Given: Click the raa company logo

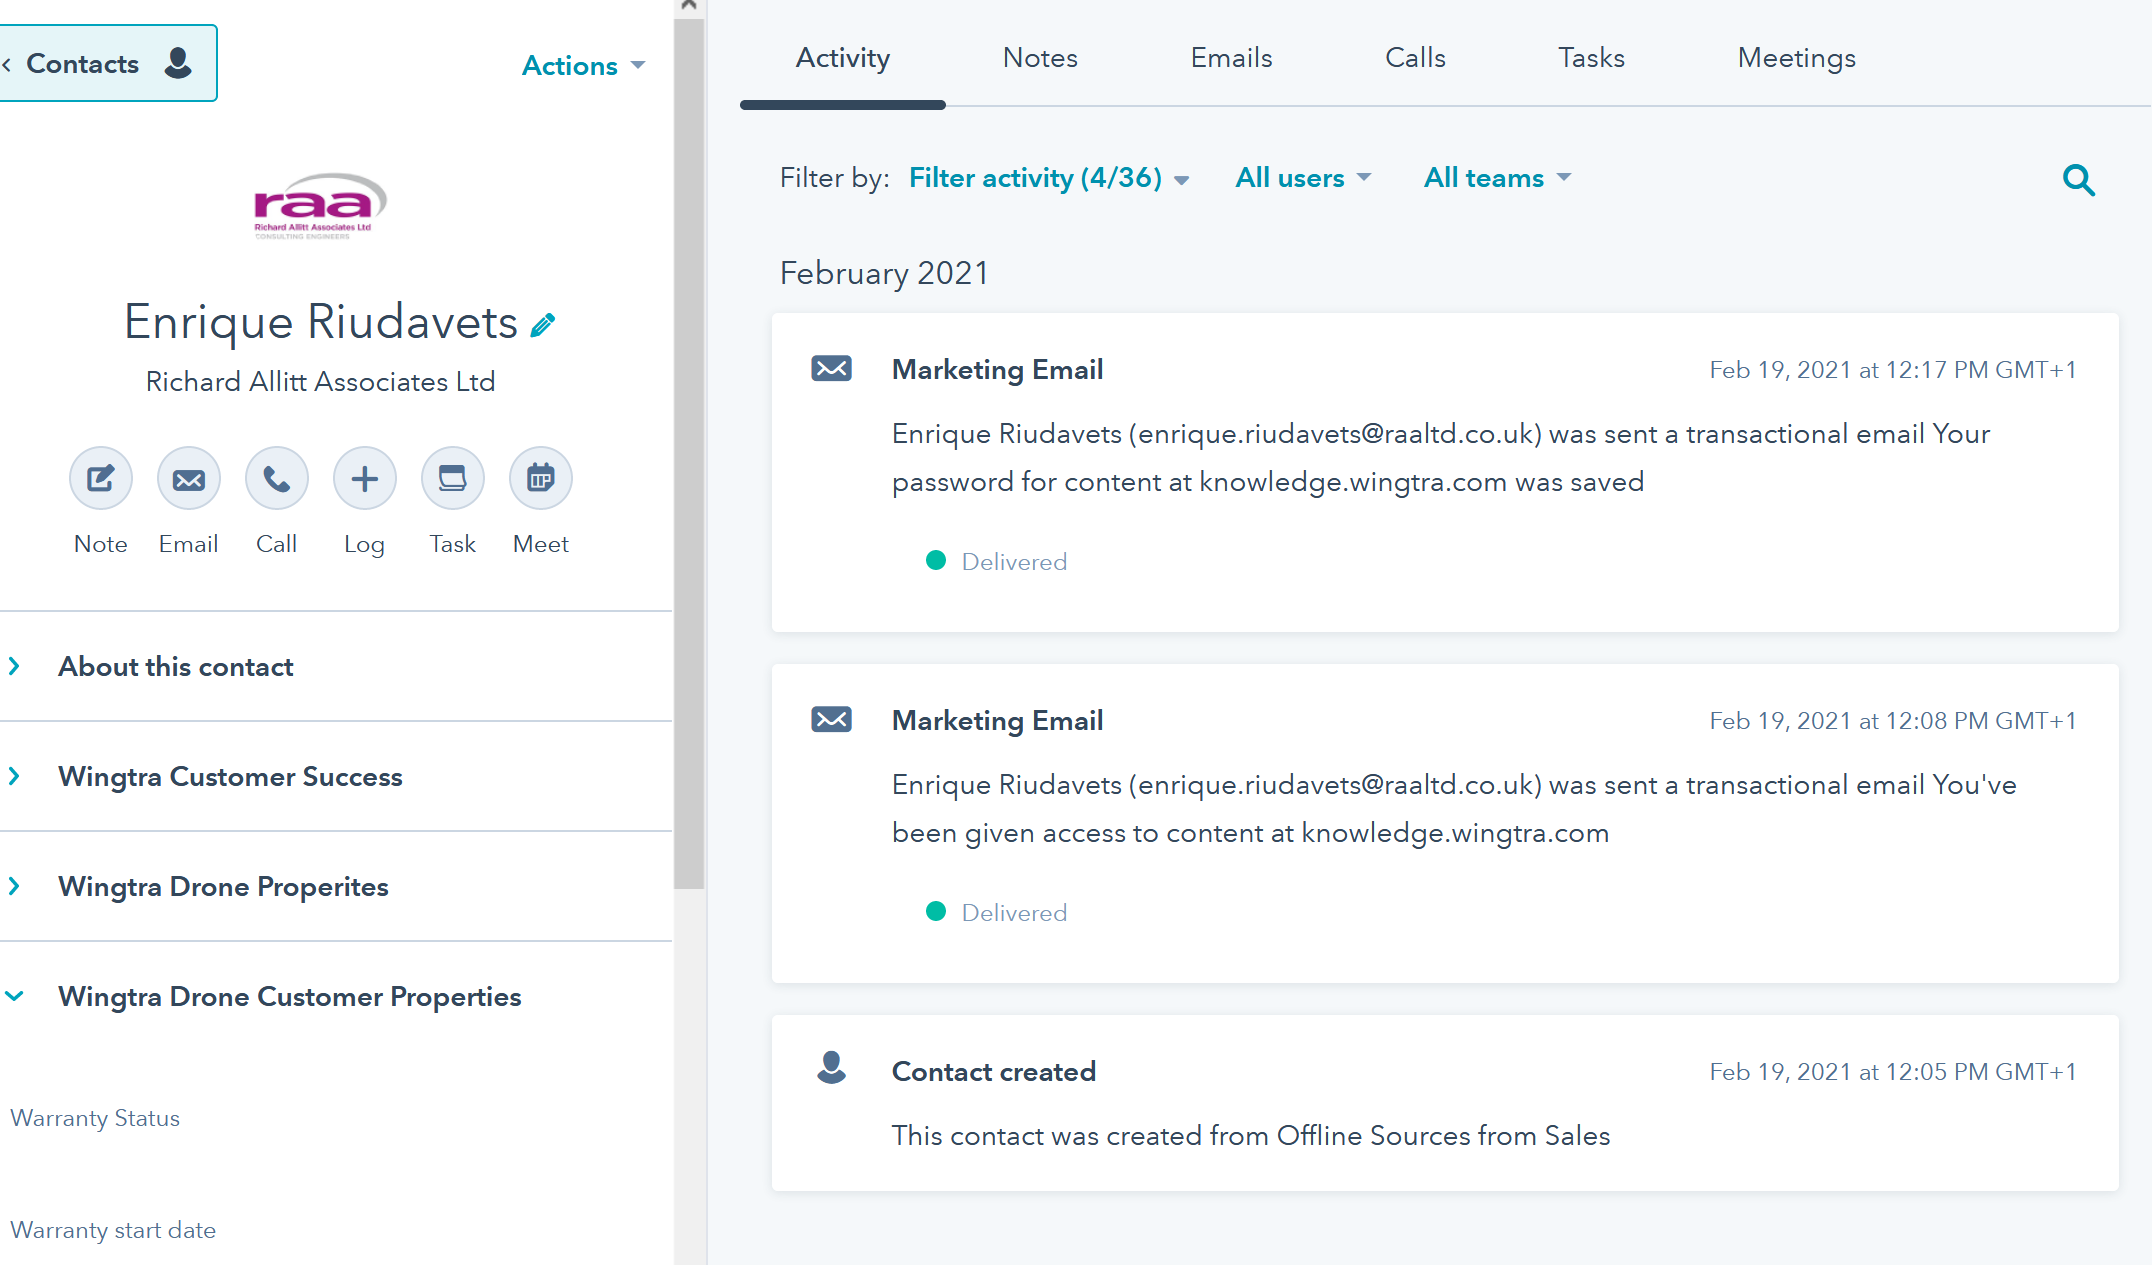Looking at the screenshot, I should (x=320, y=207).
